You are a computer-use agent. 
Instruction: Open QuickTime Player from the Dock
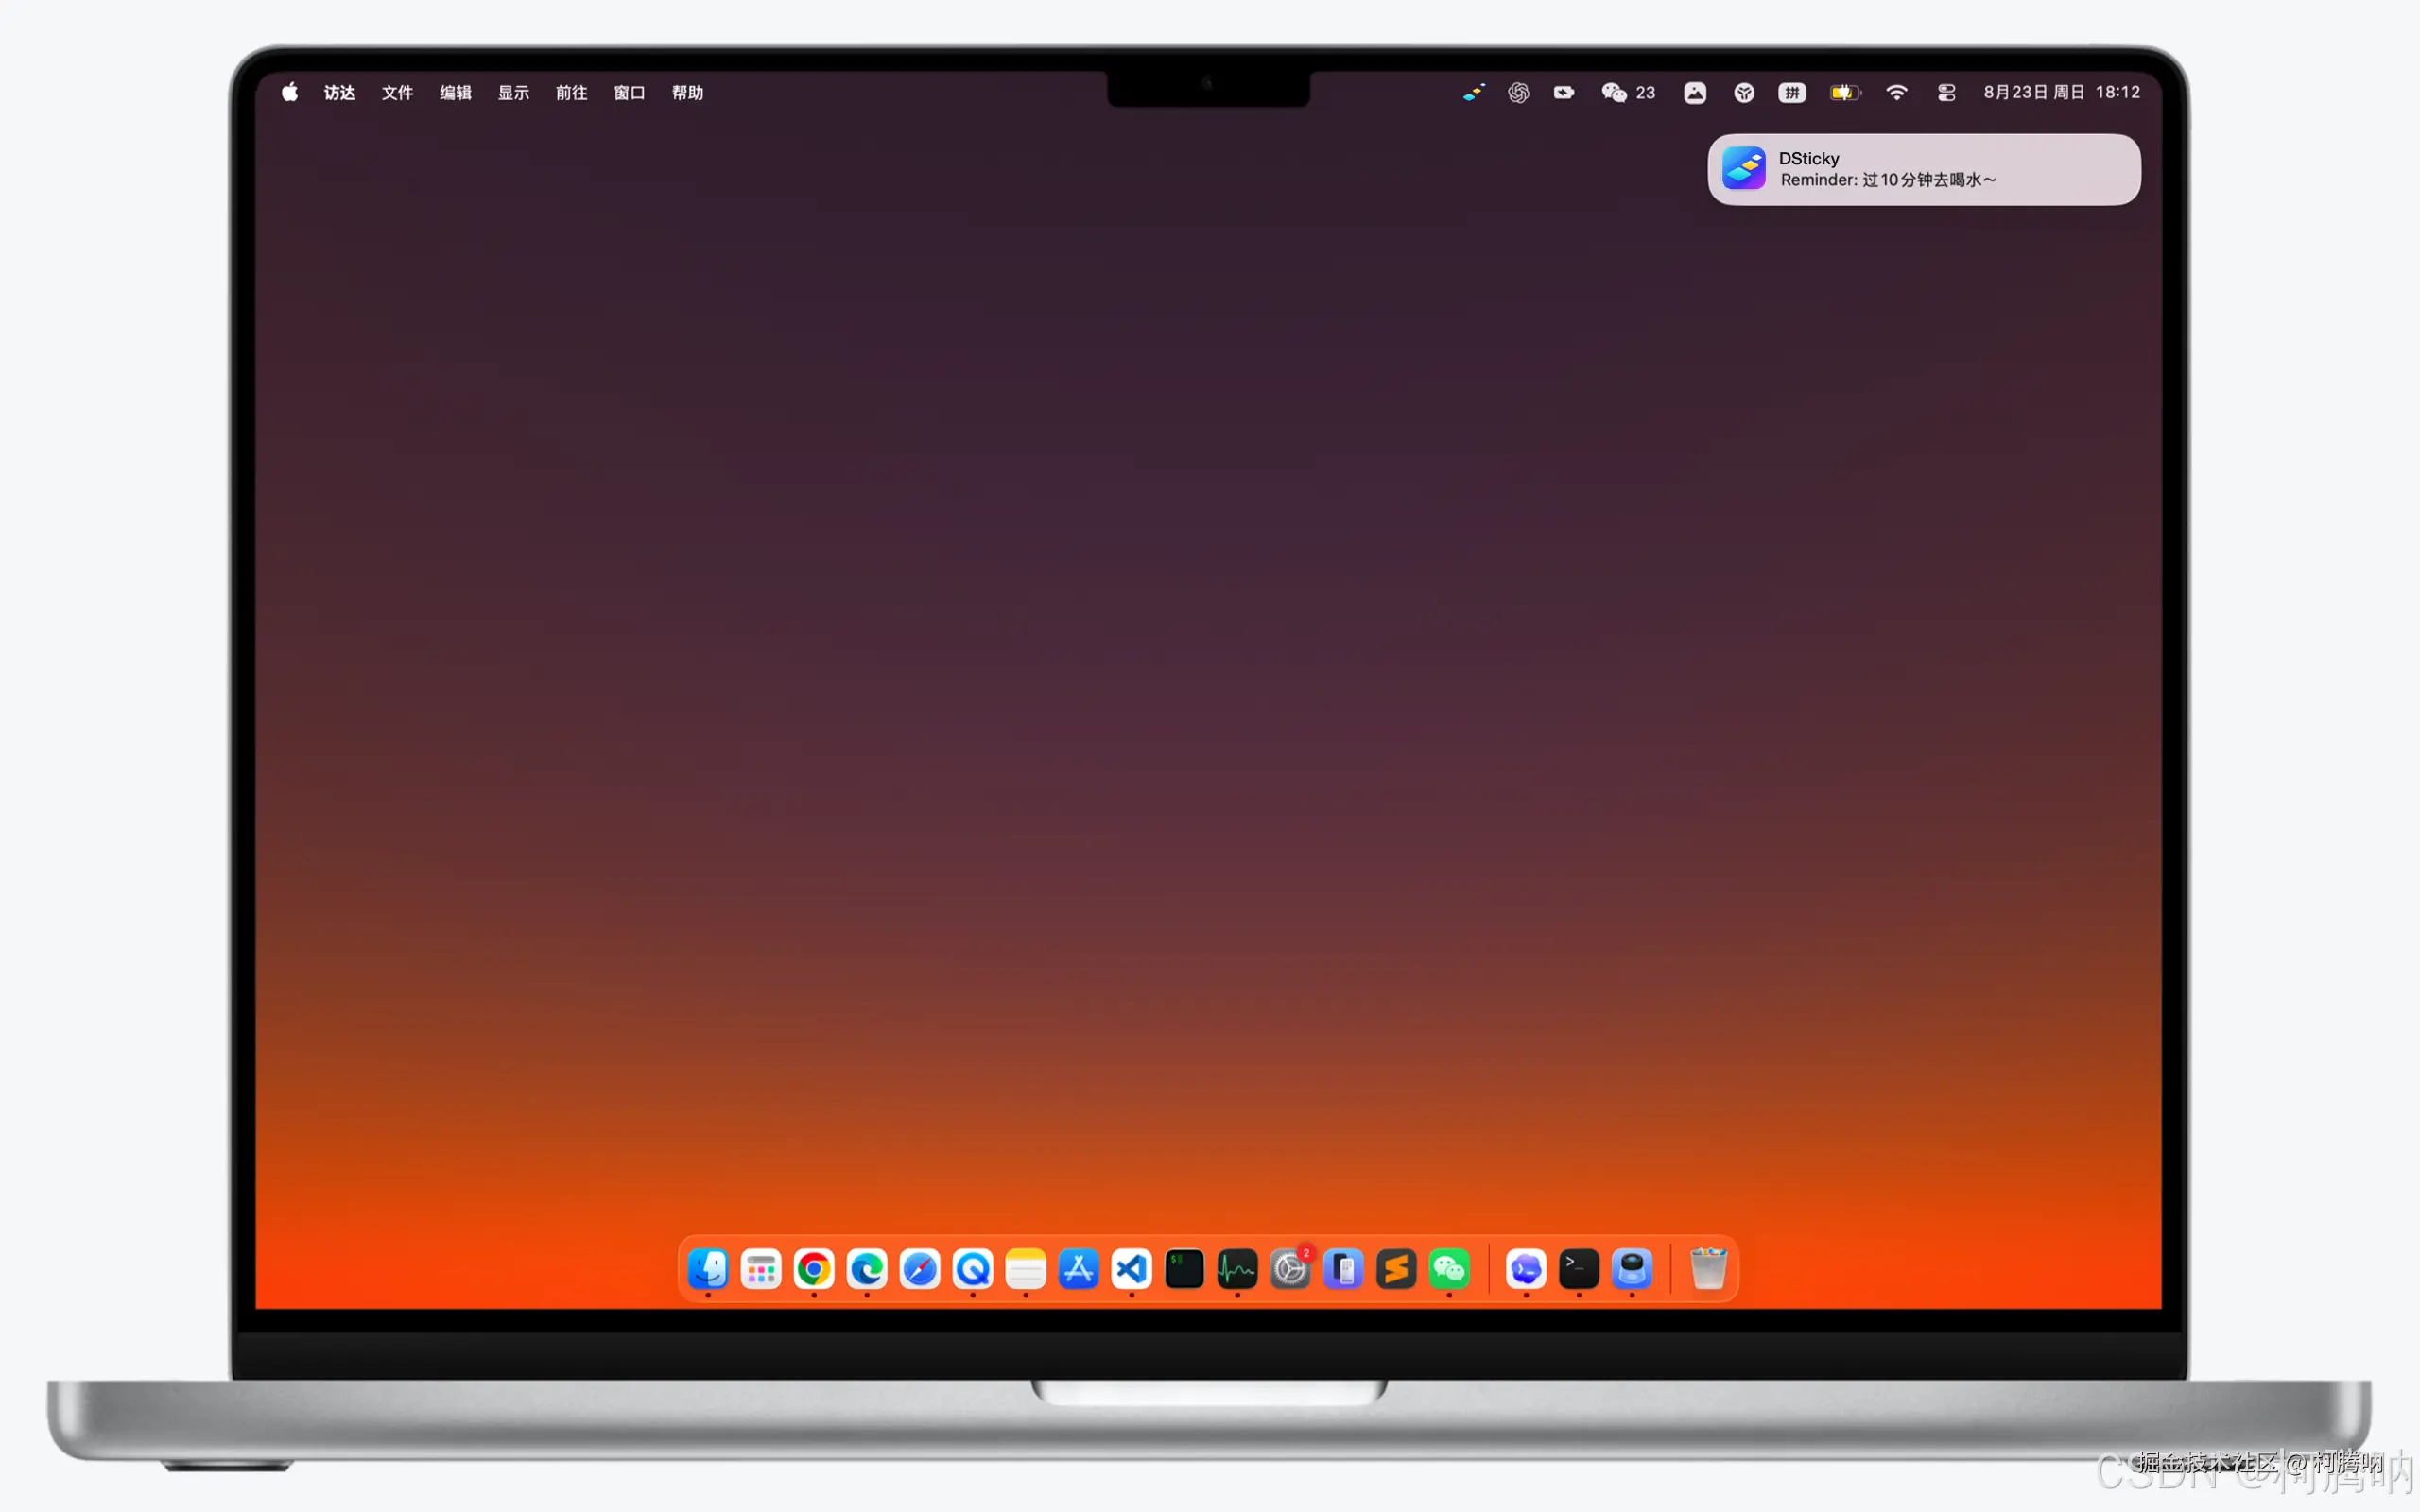tap(973, 1269)
